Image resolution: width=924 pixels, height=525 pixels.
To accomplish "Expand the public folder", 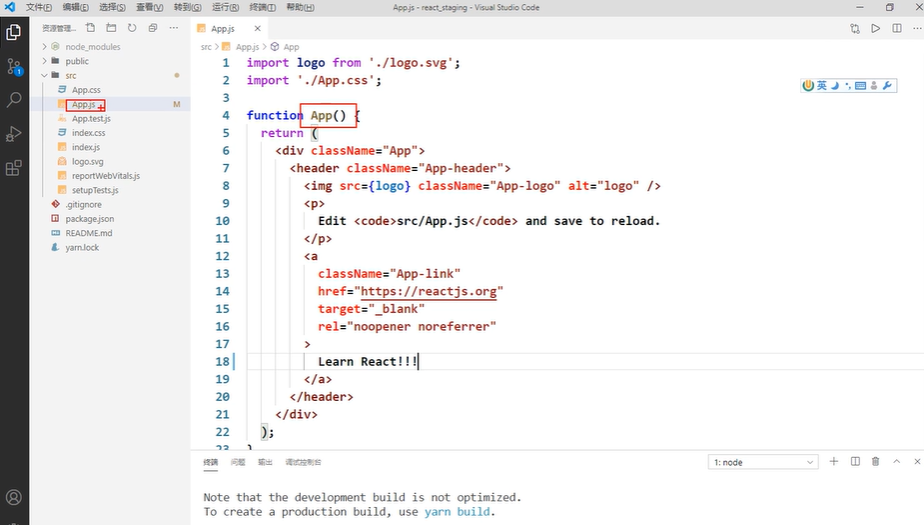I will coord(45,61).
